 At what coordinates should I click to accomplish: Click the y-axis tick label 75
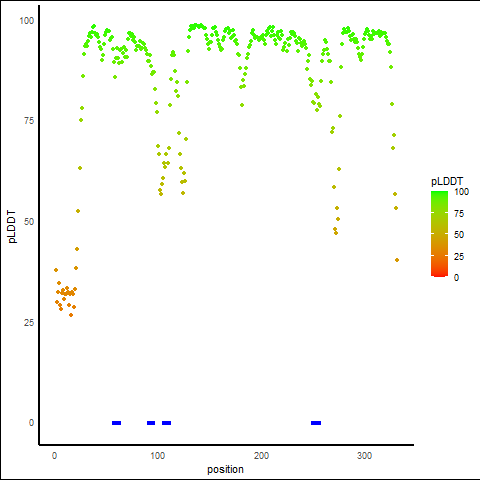click(x=29, y=121)
